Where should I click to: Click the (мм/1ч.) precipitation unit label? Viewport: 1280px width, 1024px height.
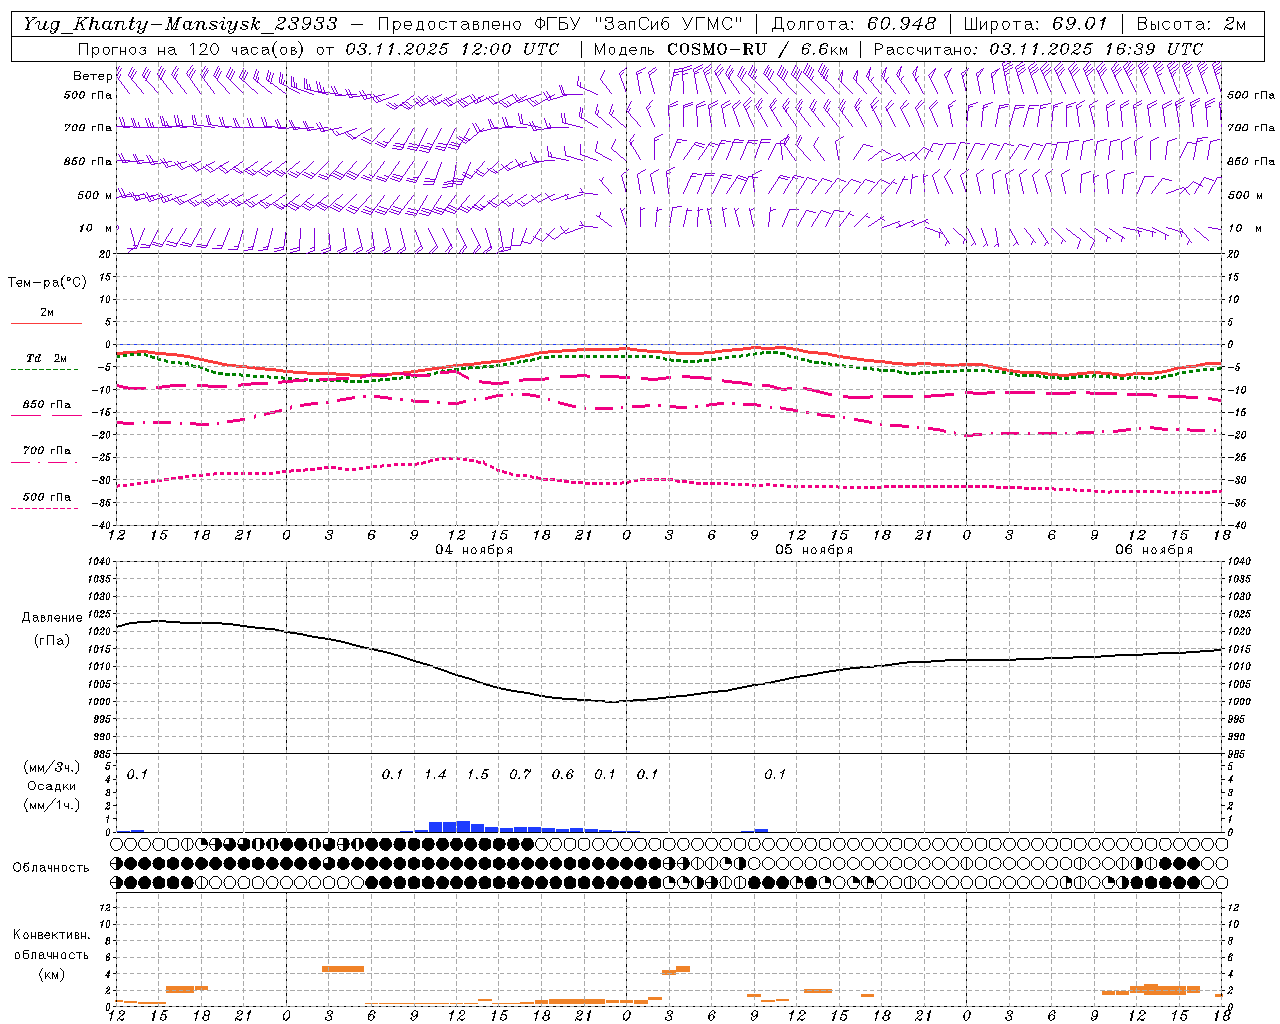52,805
